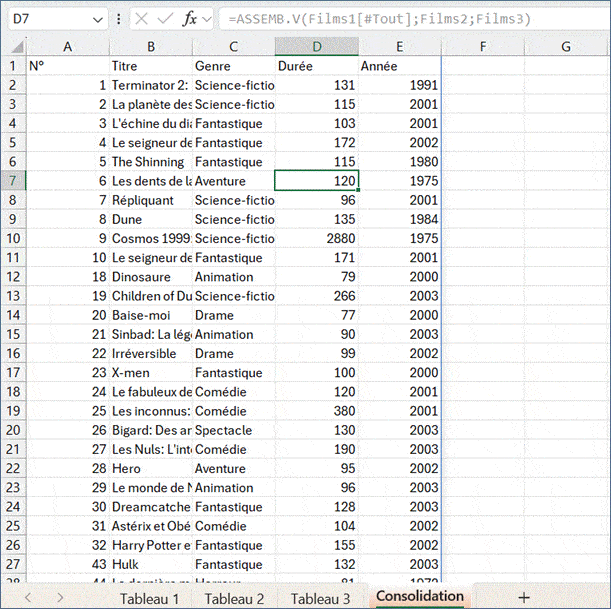The image size is (611, 609).
Task: Open the Insert Function fx dialog
Action: [190, 19]
